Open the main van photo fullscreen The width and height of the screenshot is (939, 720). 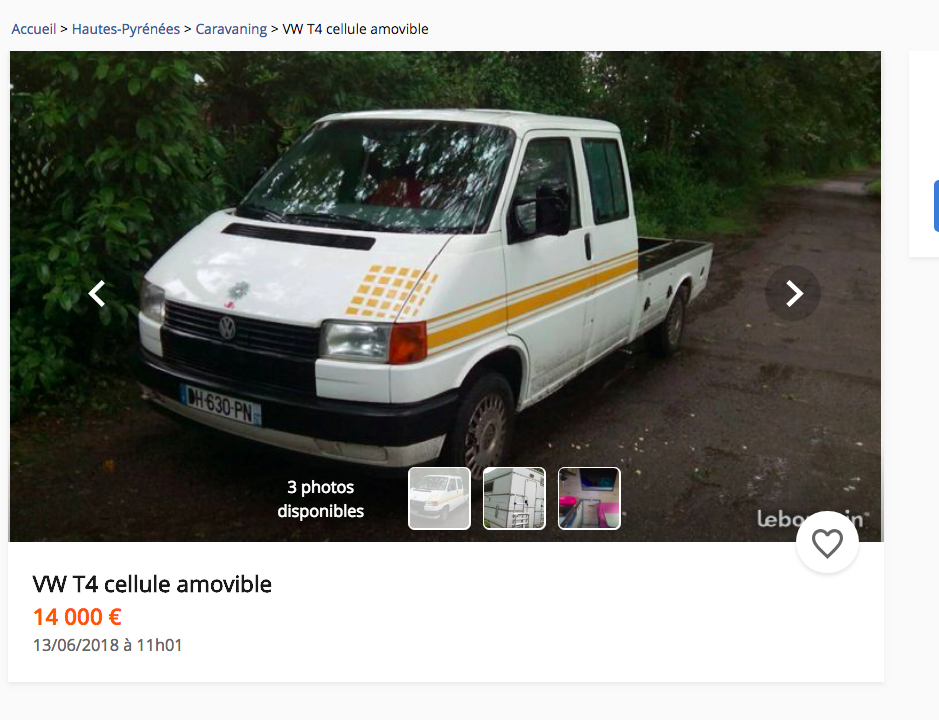click(x=445, y=270)
